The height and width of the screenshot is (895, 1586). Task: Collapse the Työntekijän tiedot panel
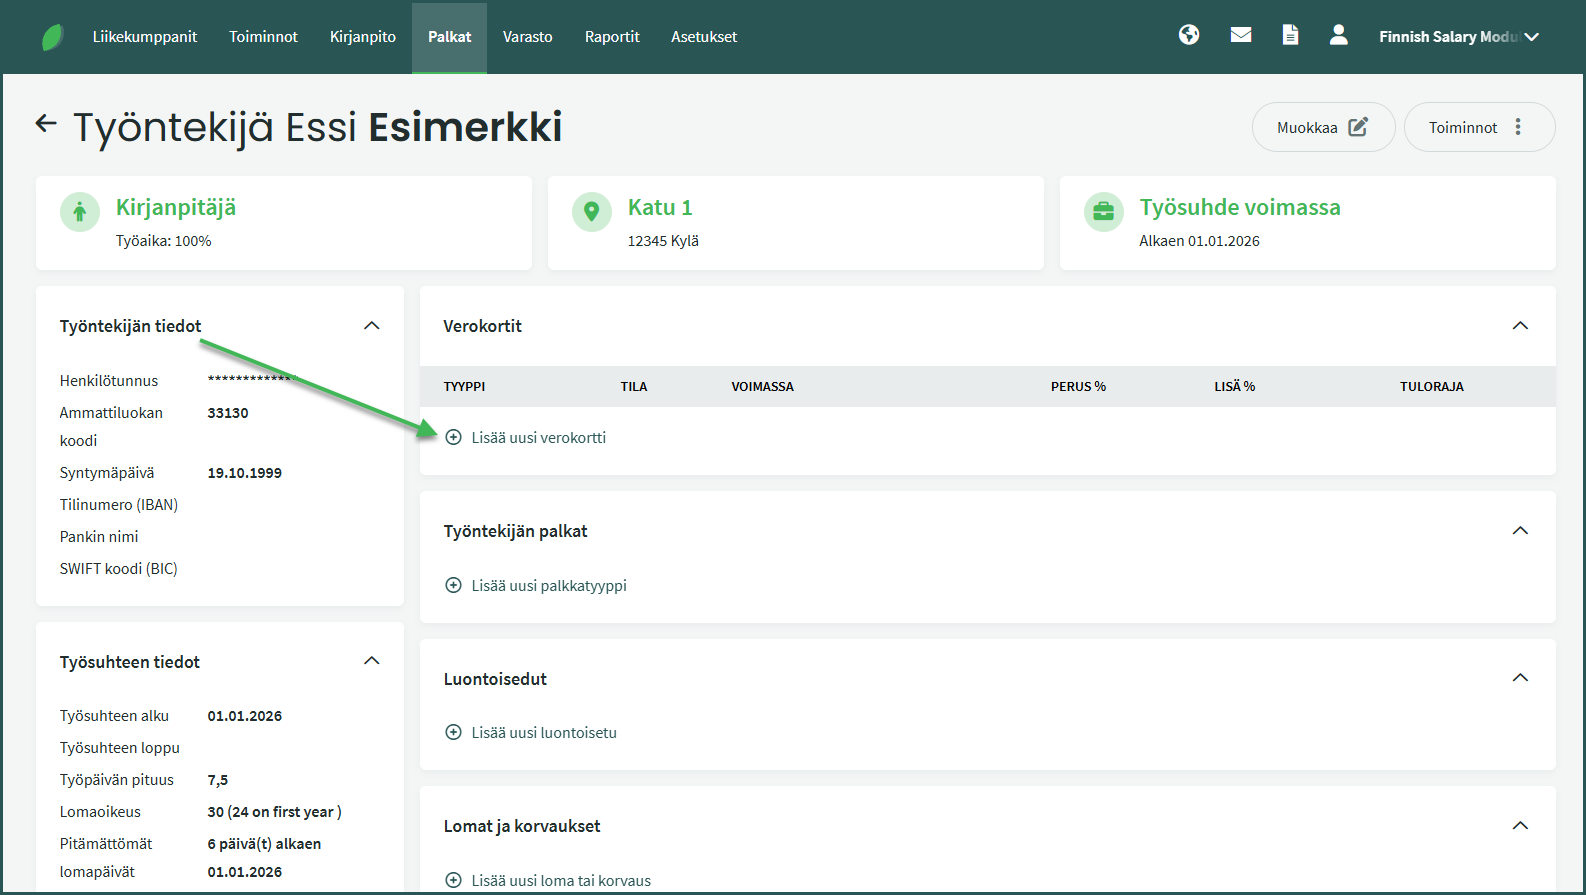pos(372,326)
